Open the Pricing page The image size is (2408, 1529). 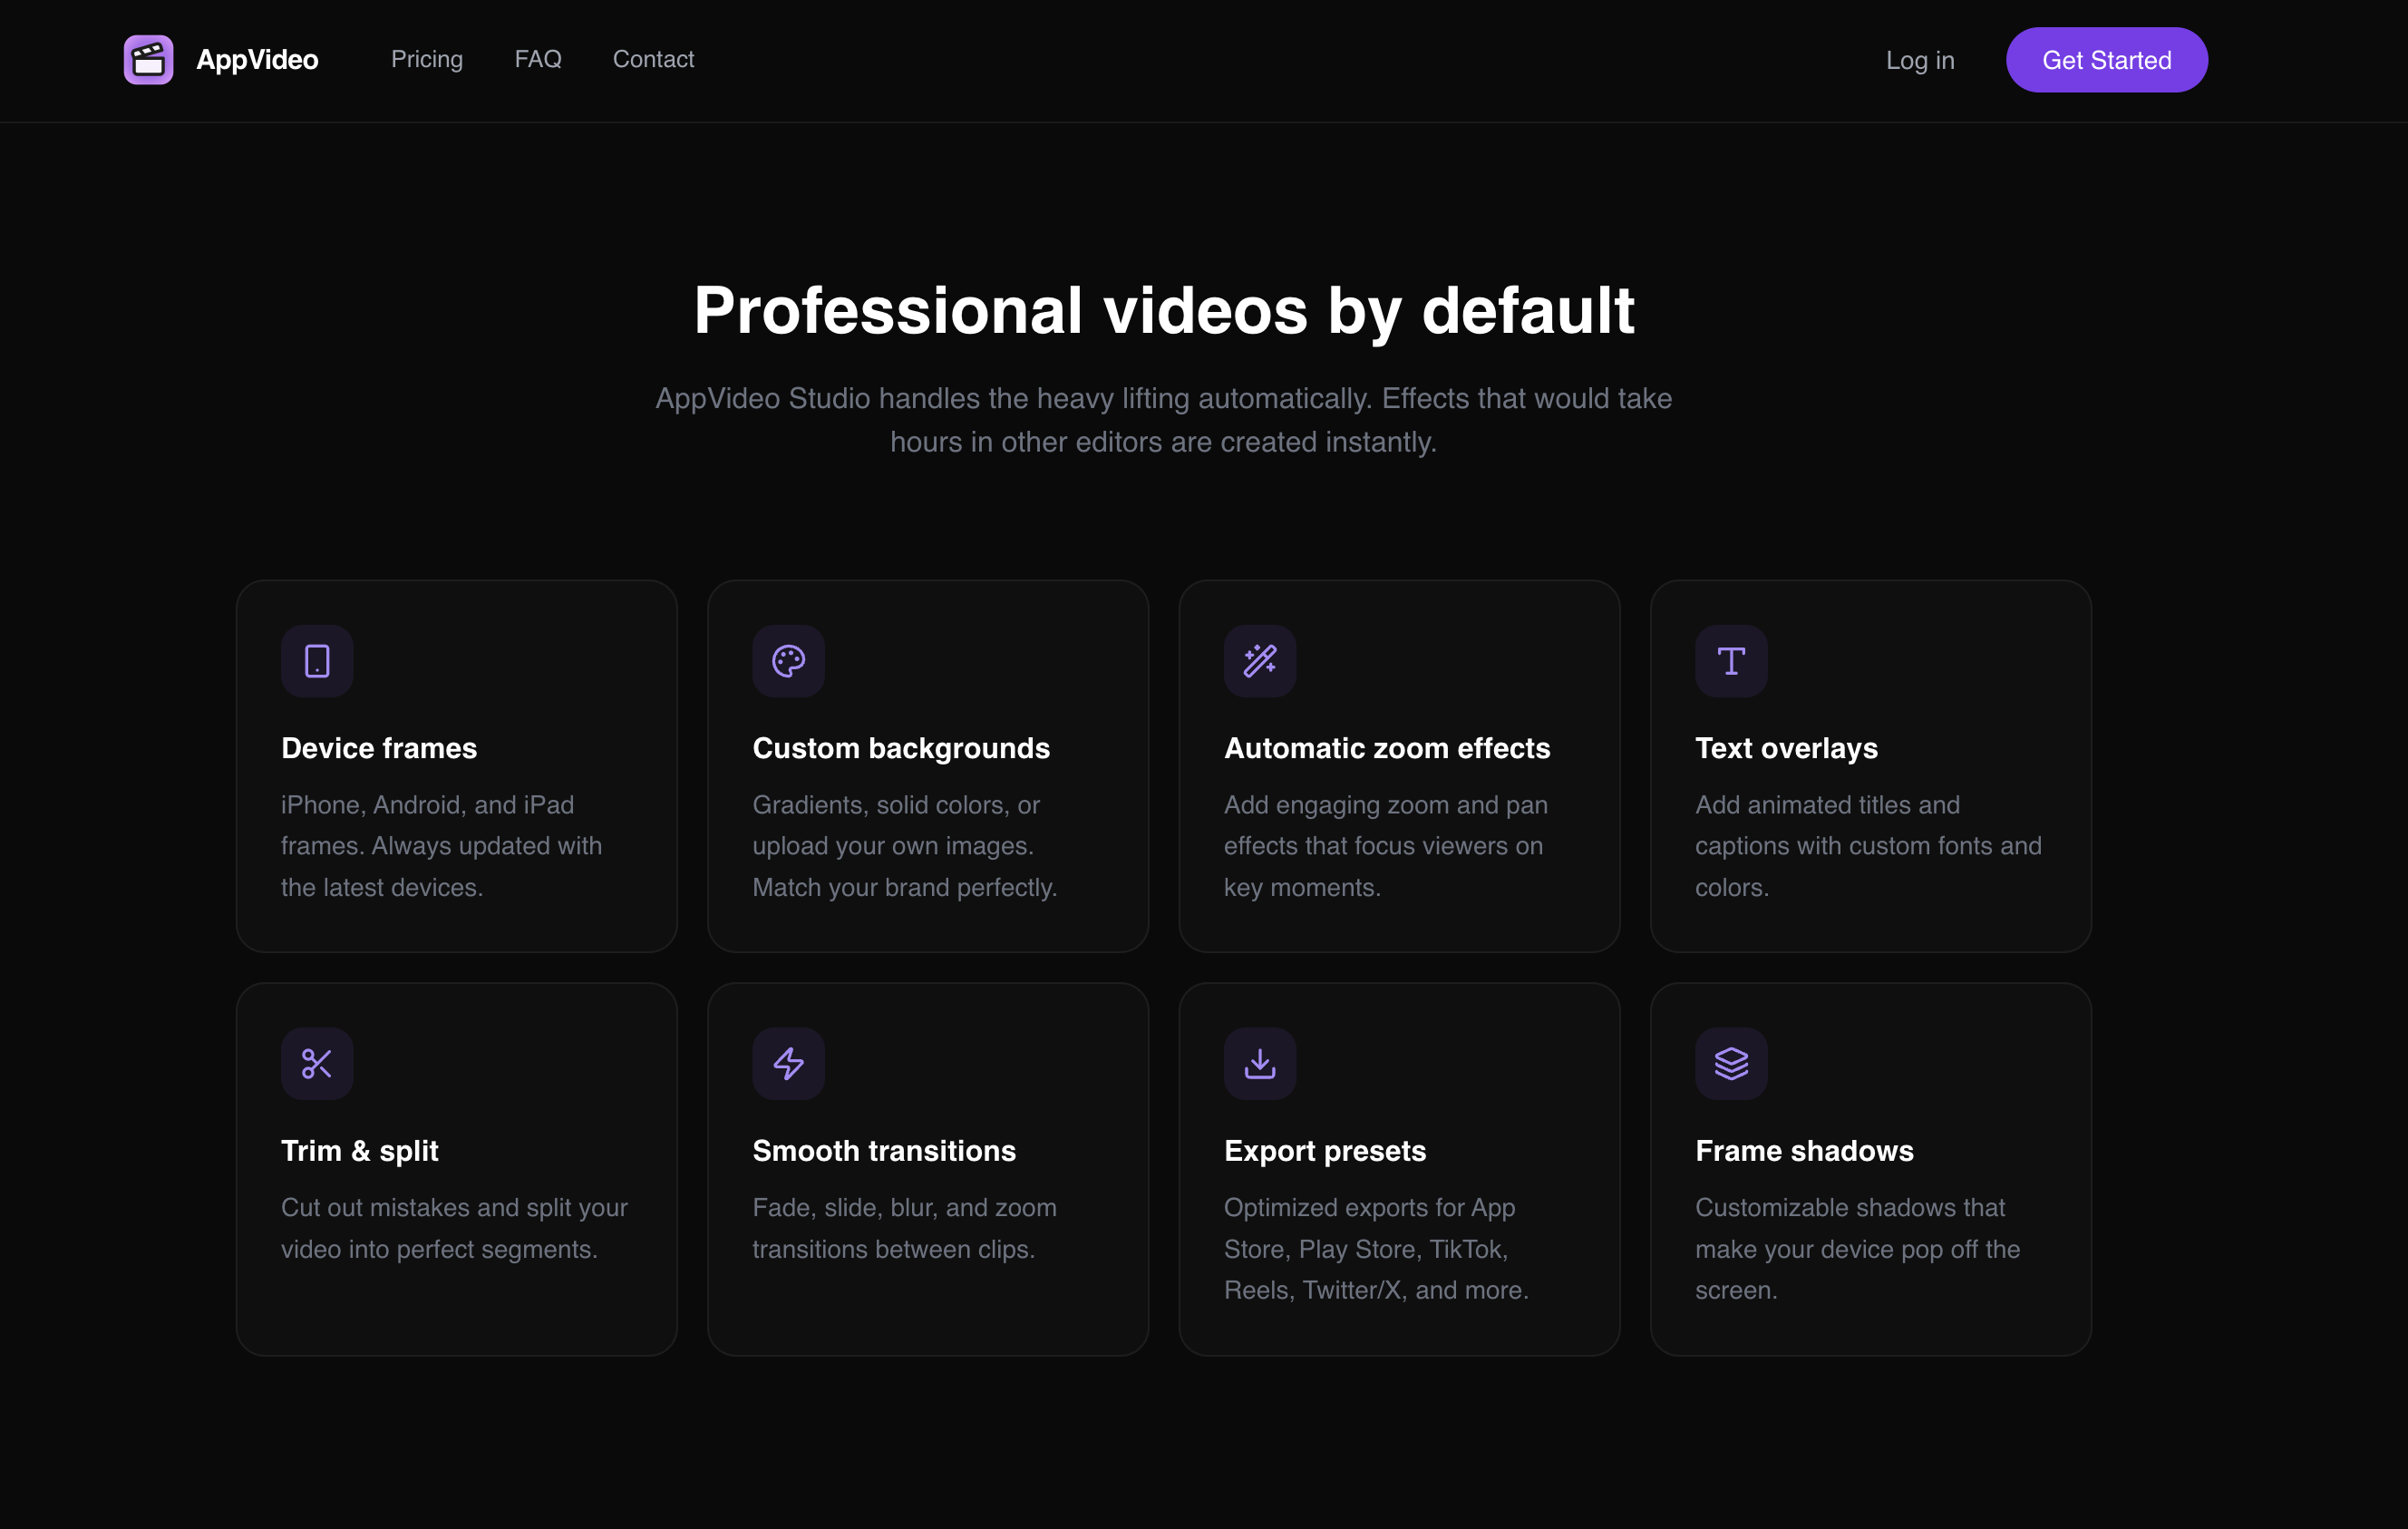[x=427, y=59]
